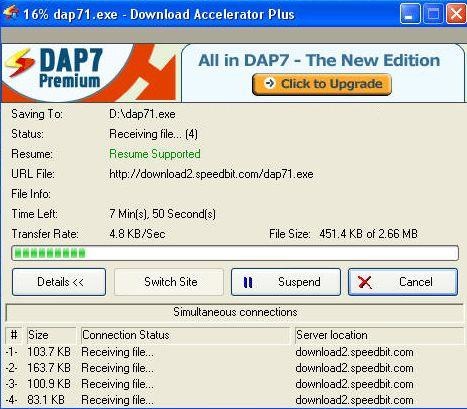Screen dimensions: 467x409
Task: Click the Size column header
Action: (x=51, y=335)
